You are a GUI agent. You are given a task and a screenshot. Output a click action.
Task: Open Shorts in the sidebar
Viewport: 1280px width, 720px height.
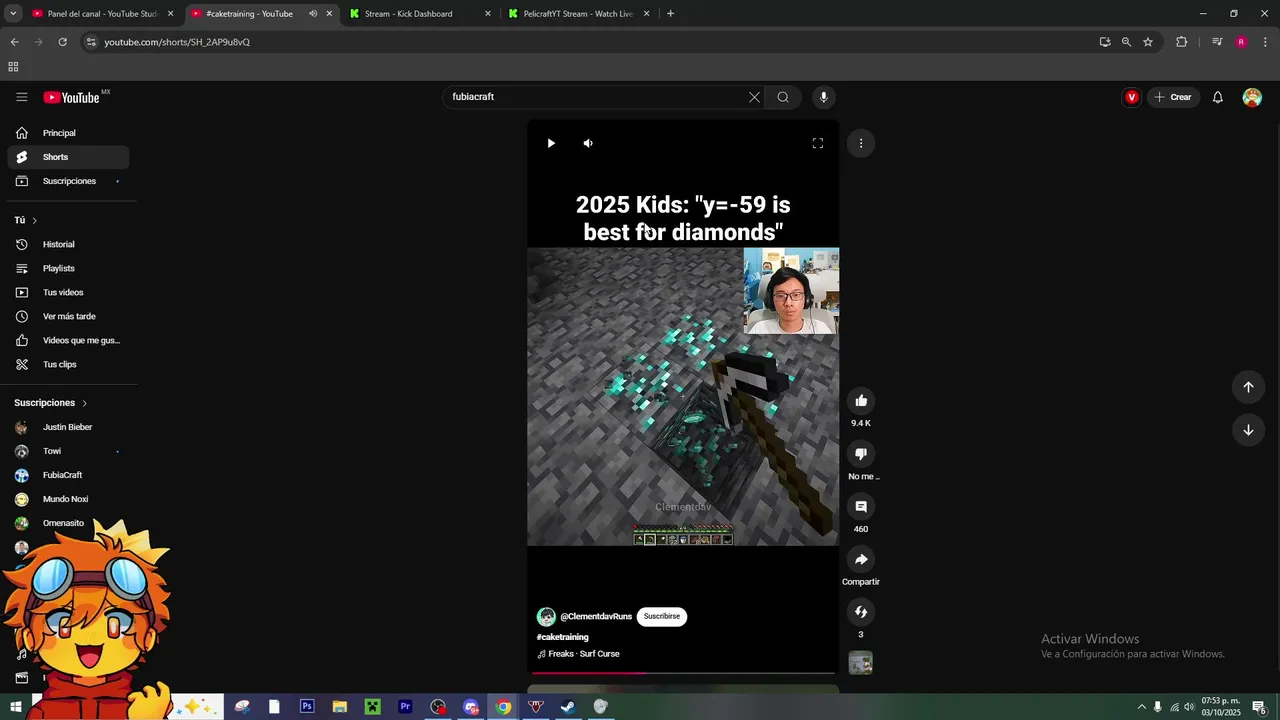(68, 157)
